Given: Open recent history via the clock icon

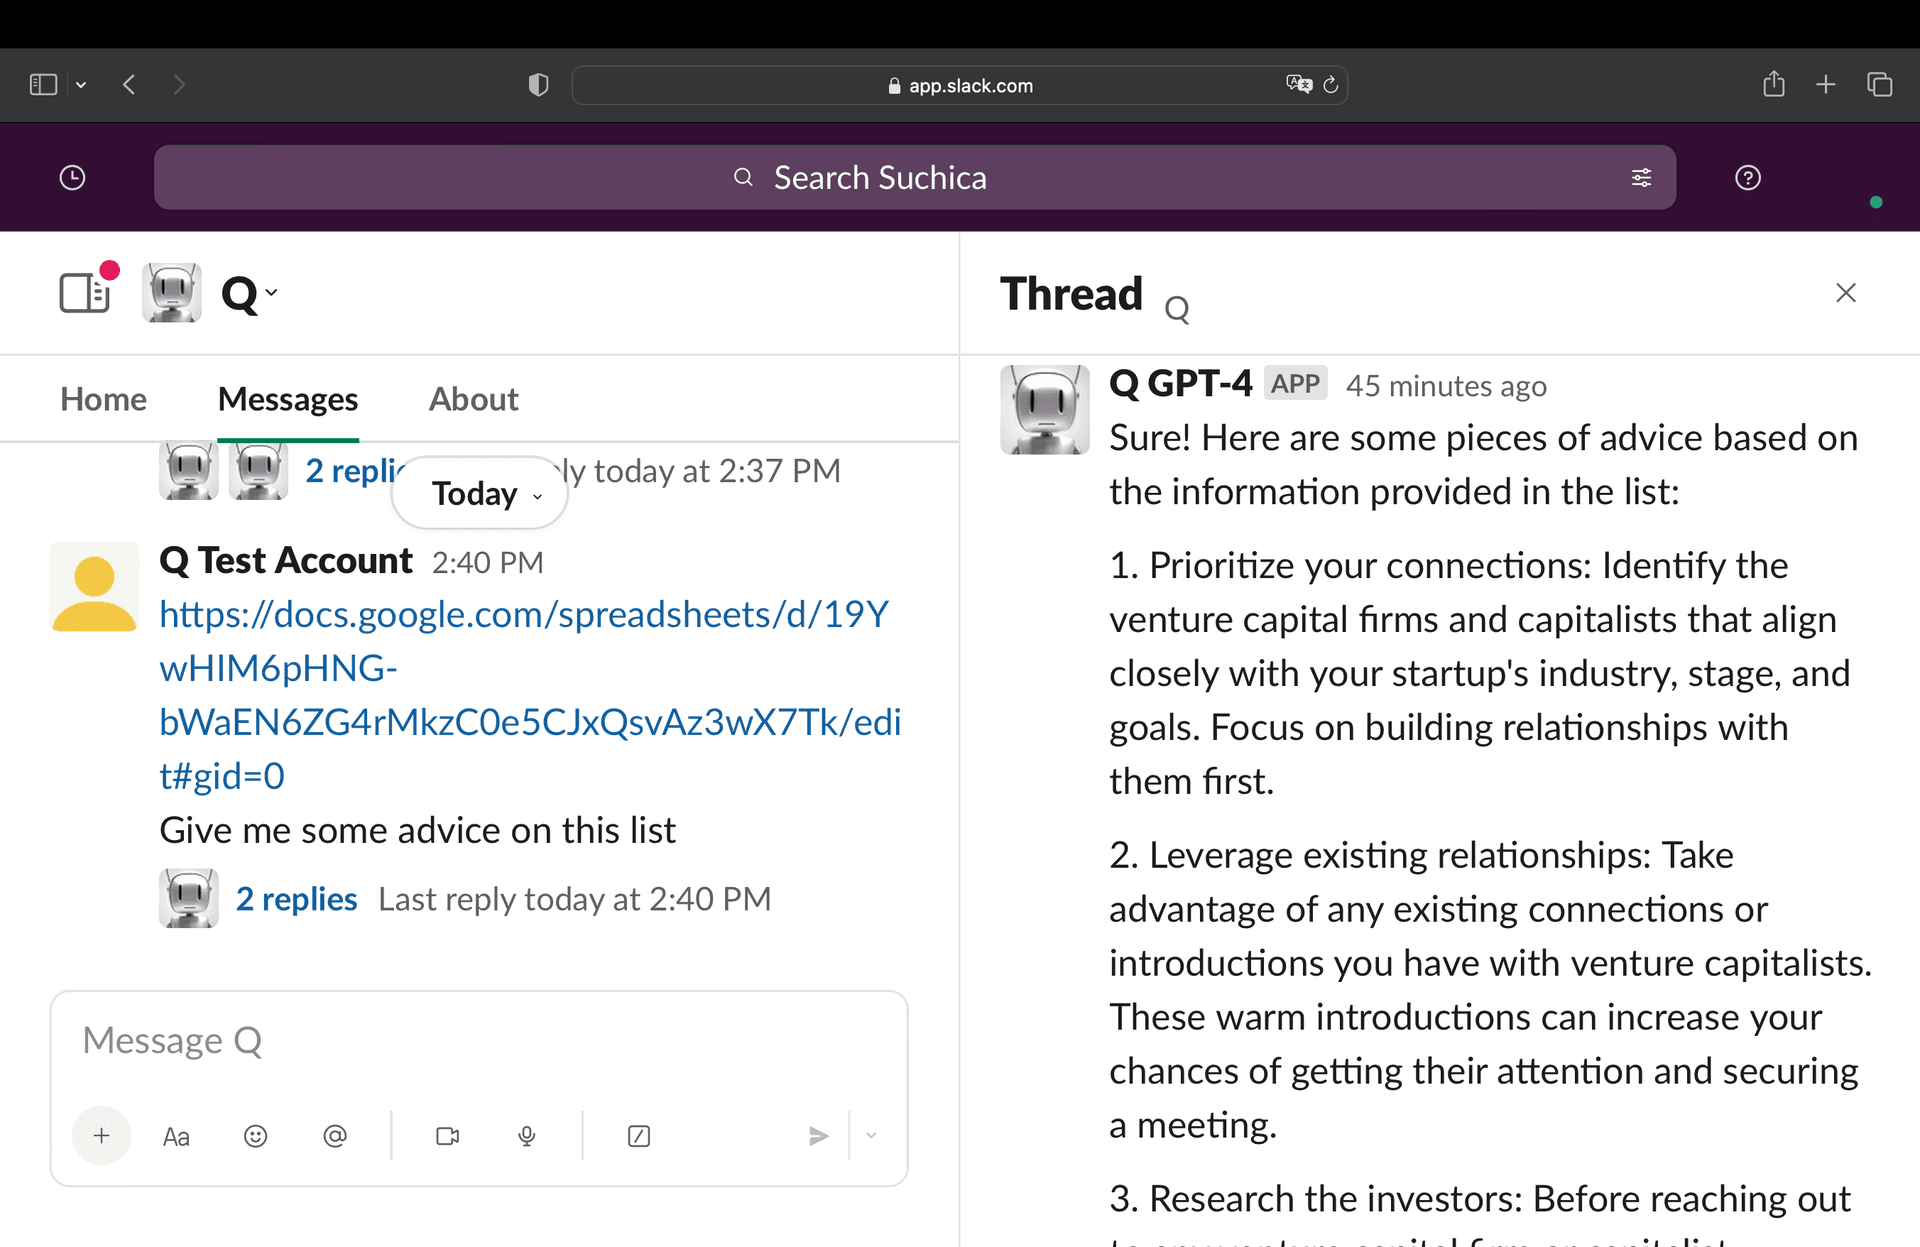Looking at the screenshot, I should [x=71, y=177].
